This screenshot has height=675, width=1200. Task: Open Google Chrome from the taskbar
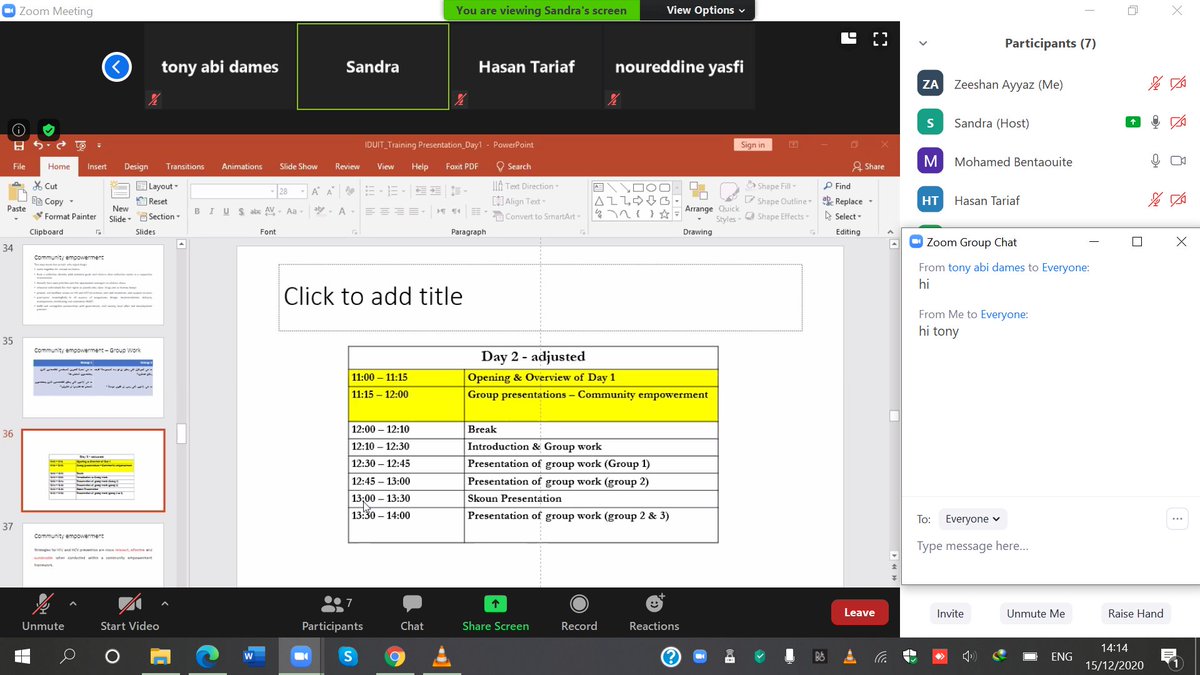[x=395, y=657]
